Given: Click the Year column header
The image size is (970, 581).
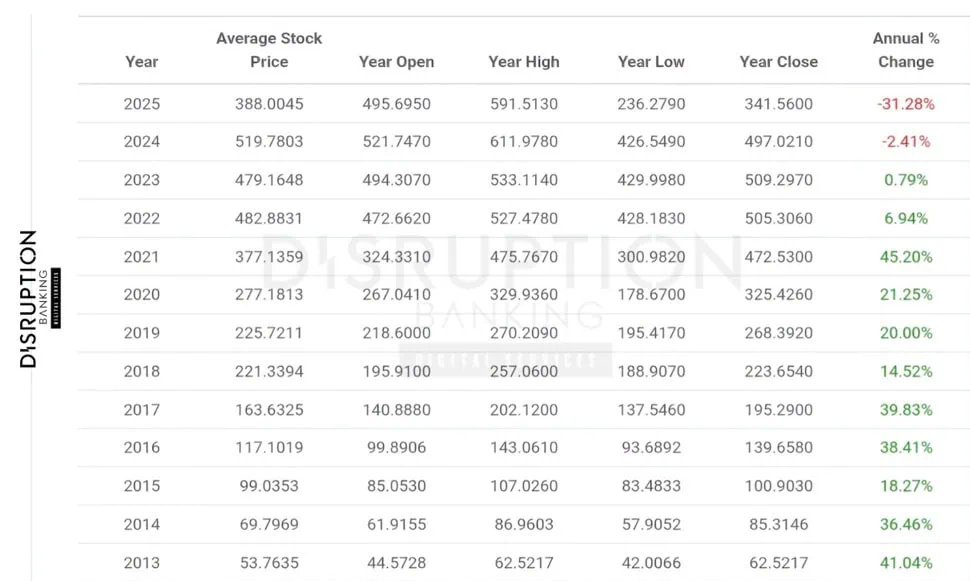Looking at the screenshot, I should (x=142, y=62).
